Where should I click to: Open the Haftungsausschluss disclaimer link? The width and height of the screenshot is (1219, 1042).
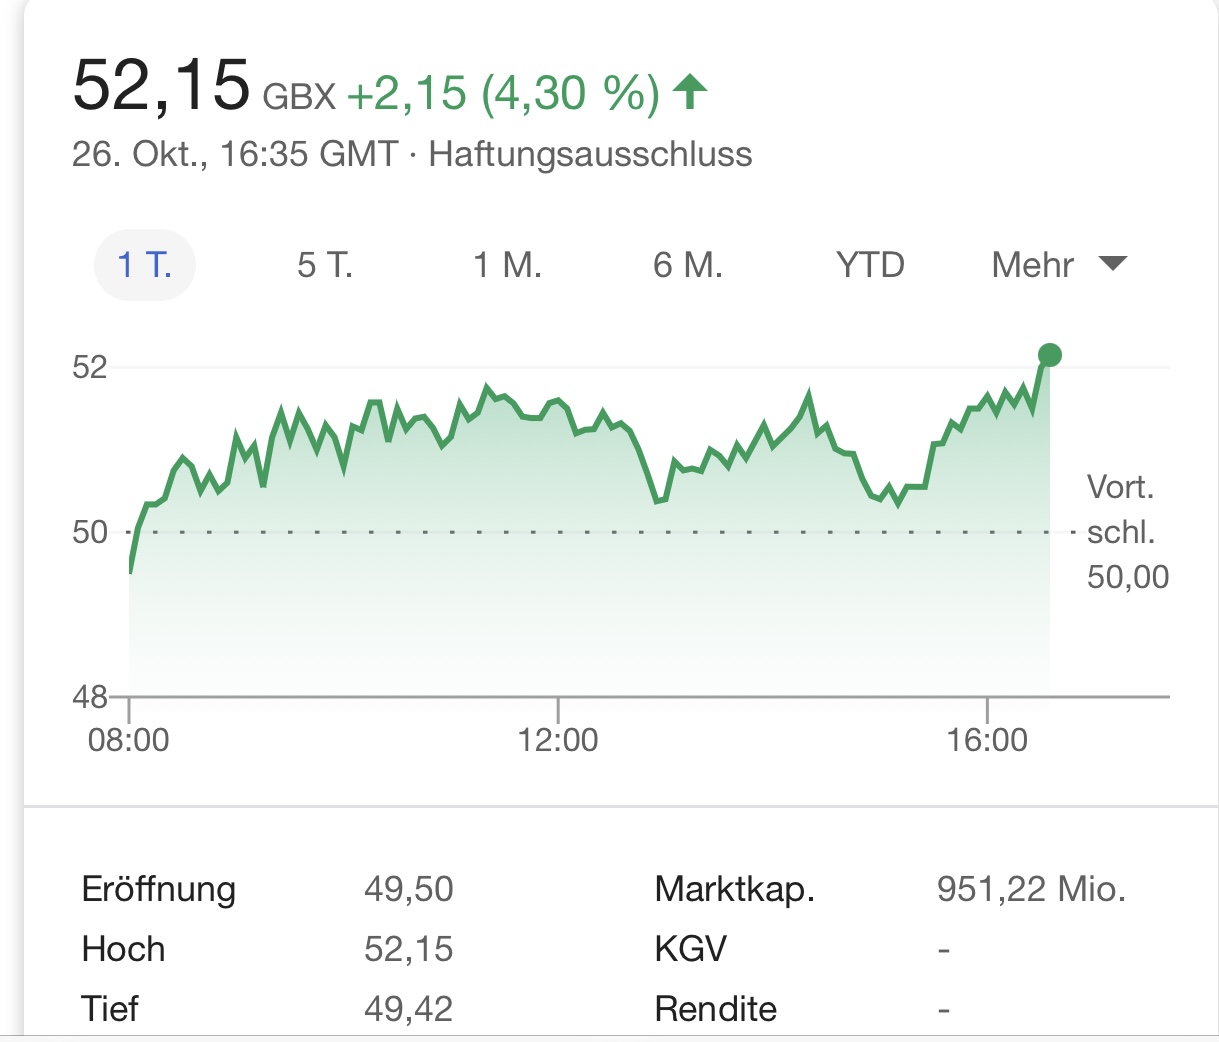590,155
